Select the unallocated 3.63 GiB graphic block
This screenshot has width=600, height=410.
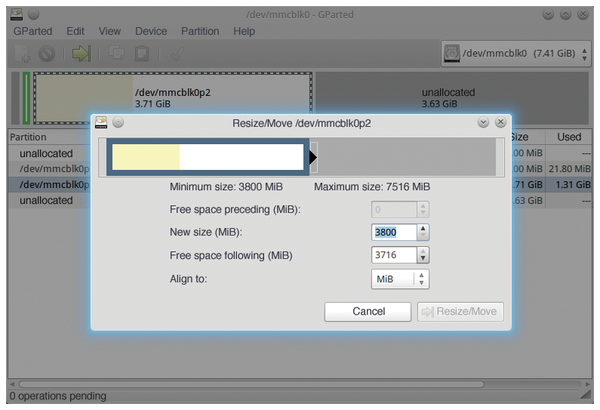(x=452, y=98)
